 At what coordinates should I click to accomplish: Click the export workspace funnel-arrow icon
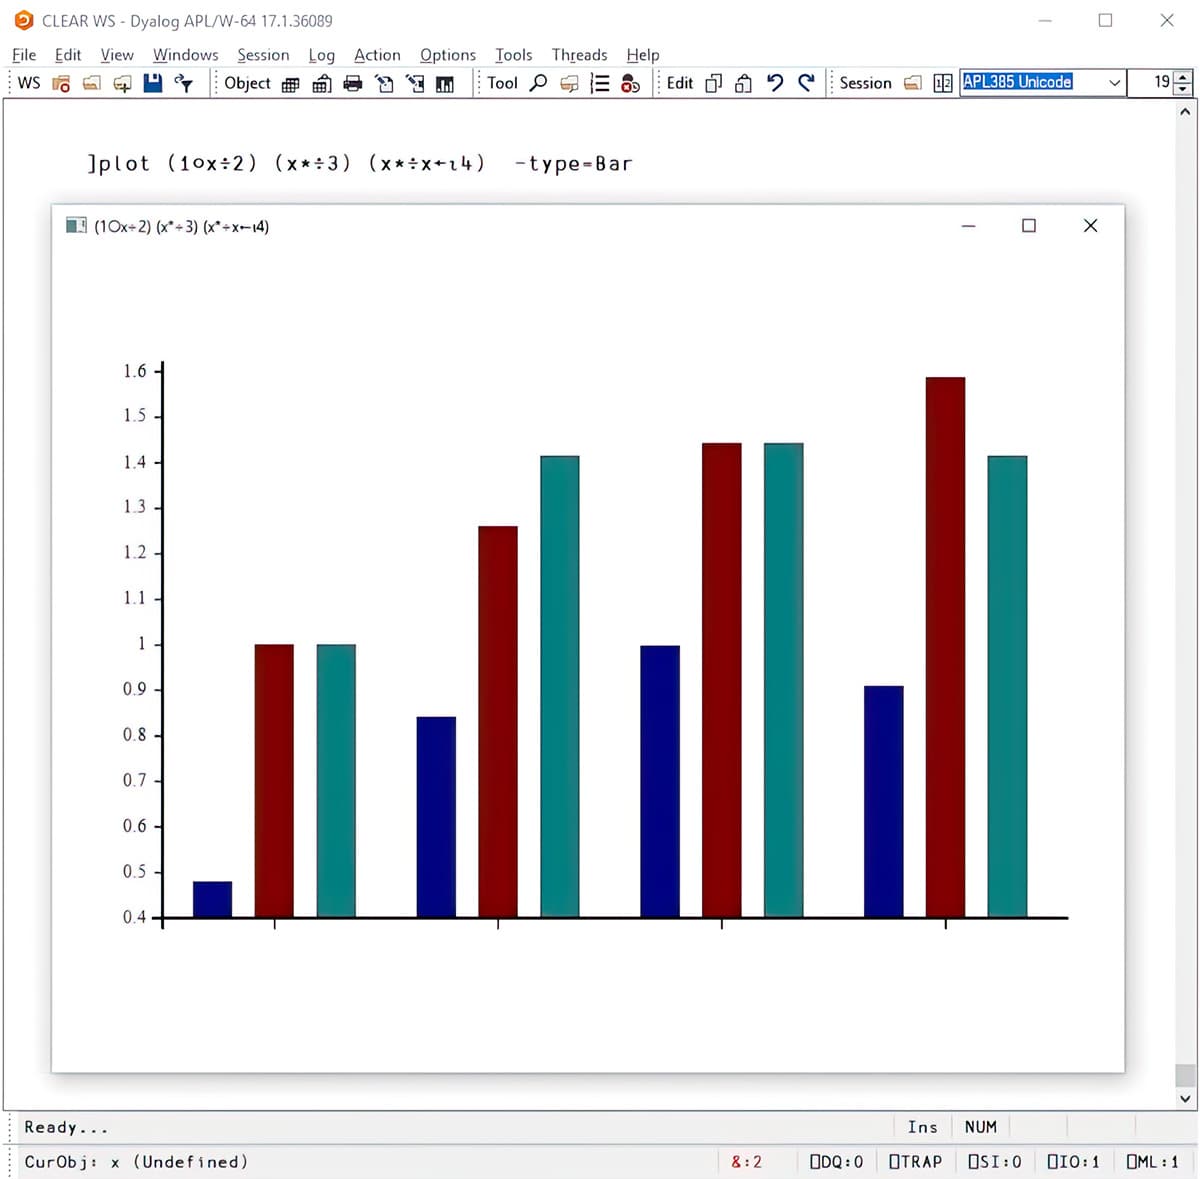[183, 83]
